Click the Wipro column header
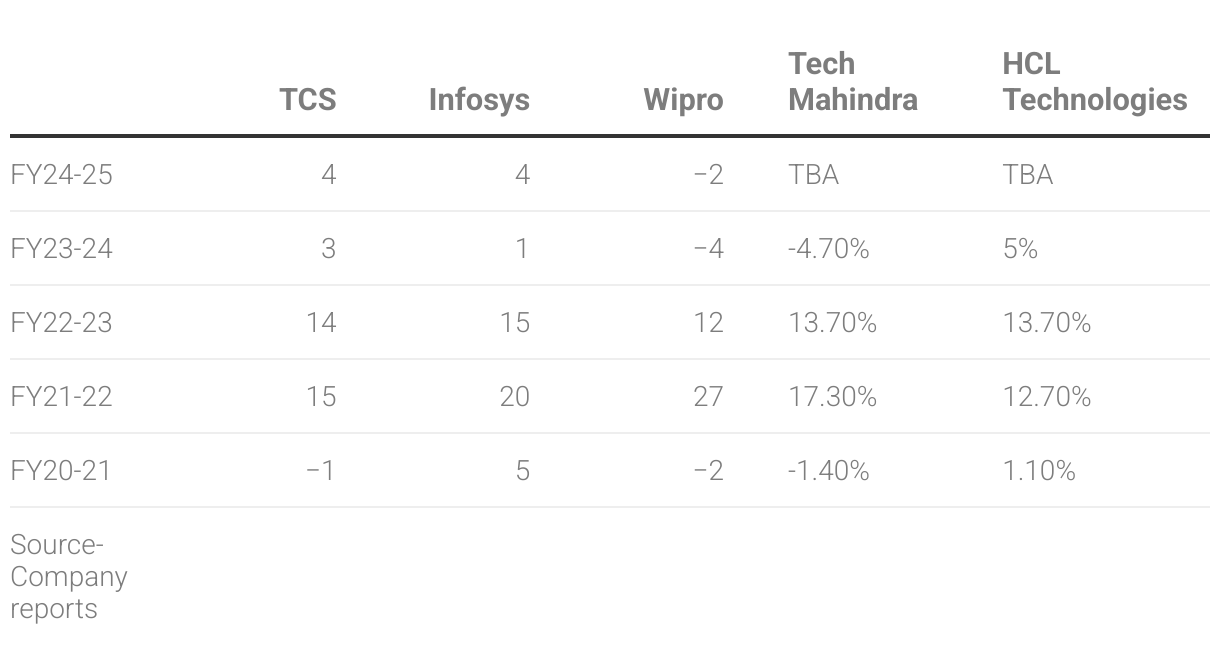The width and height of the screenshot is (1220, 654). click(683, 100)
